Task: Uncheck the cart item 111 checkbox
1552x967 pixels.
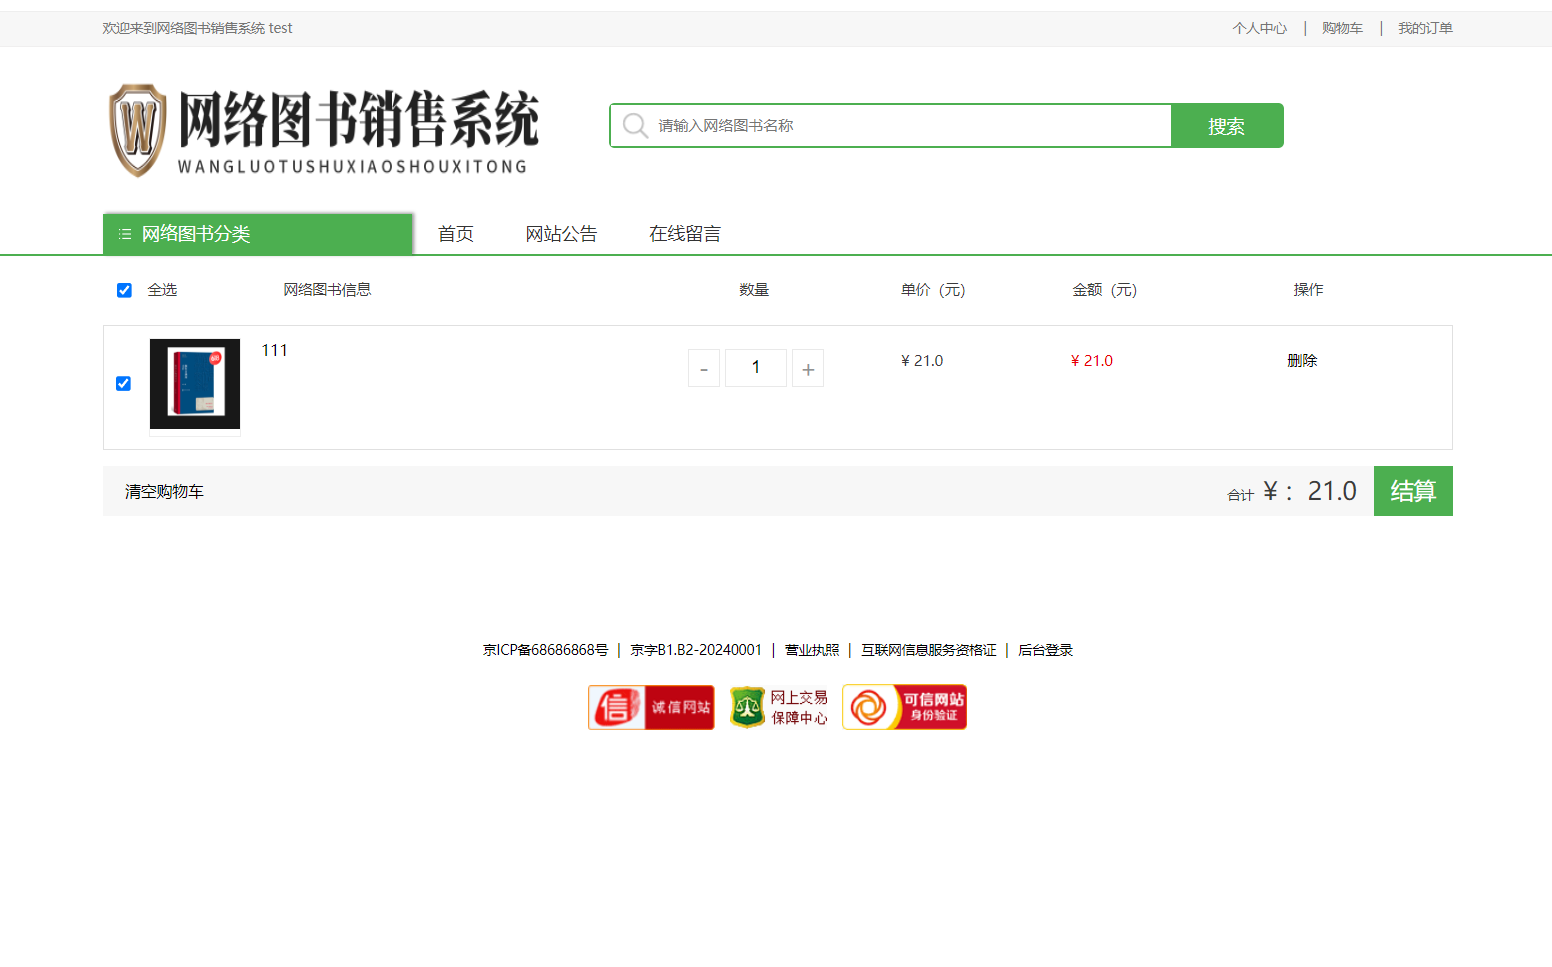Action: (x=124, y=384)
